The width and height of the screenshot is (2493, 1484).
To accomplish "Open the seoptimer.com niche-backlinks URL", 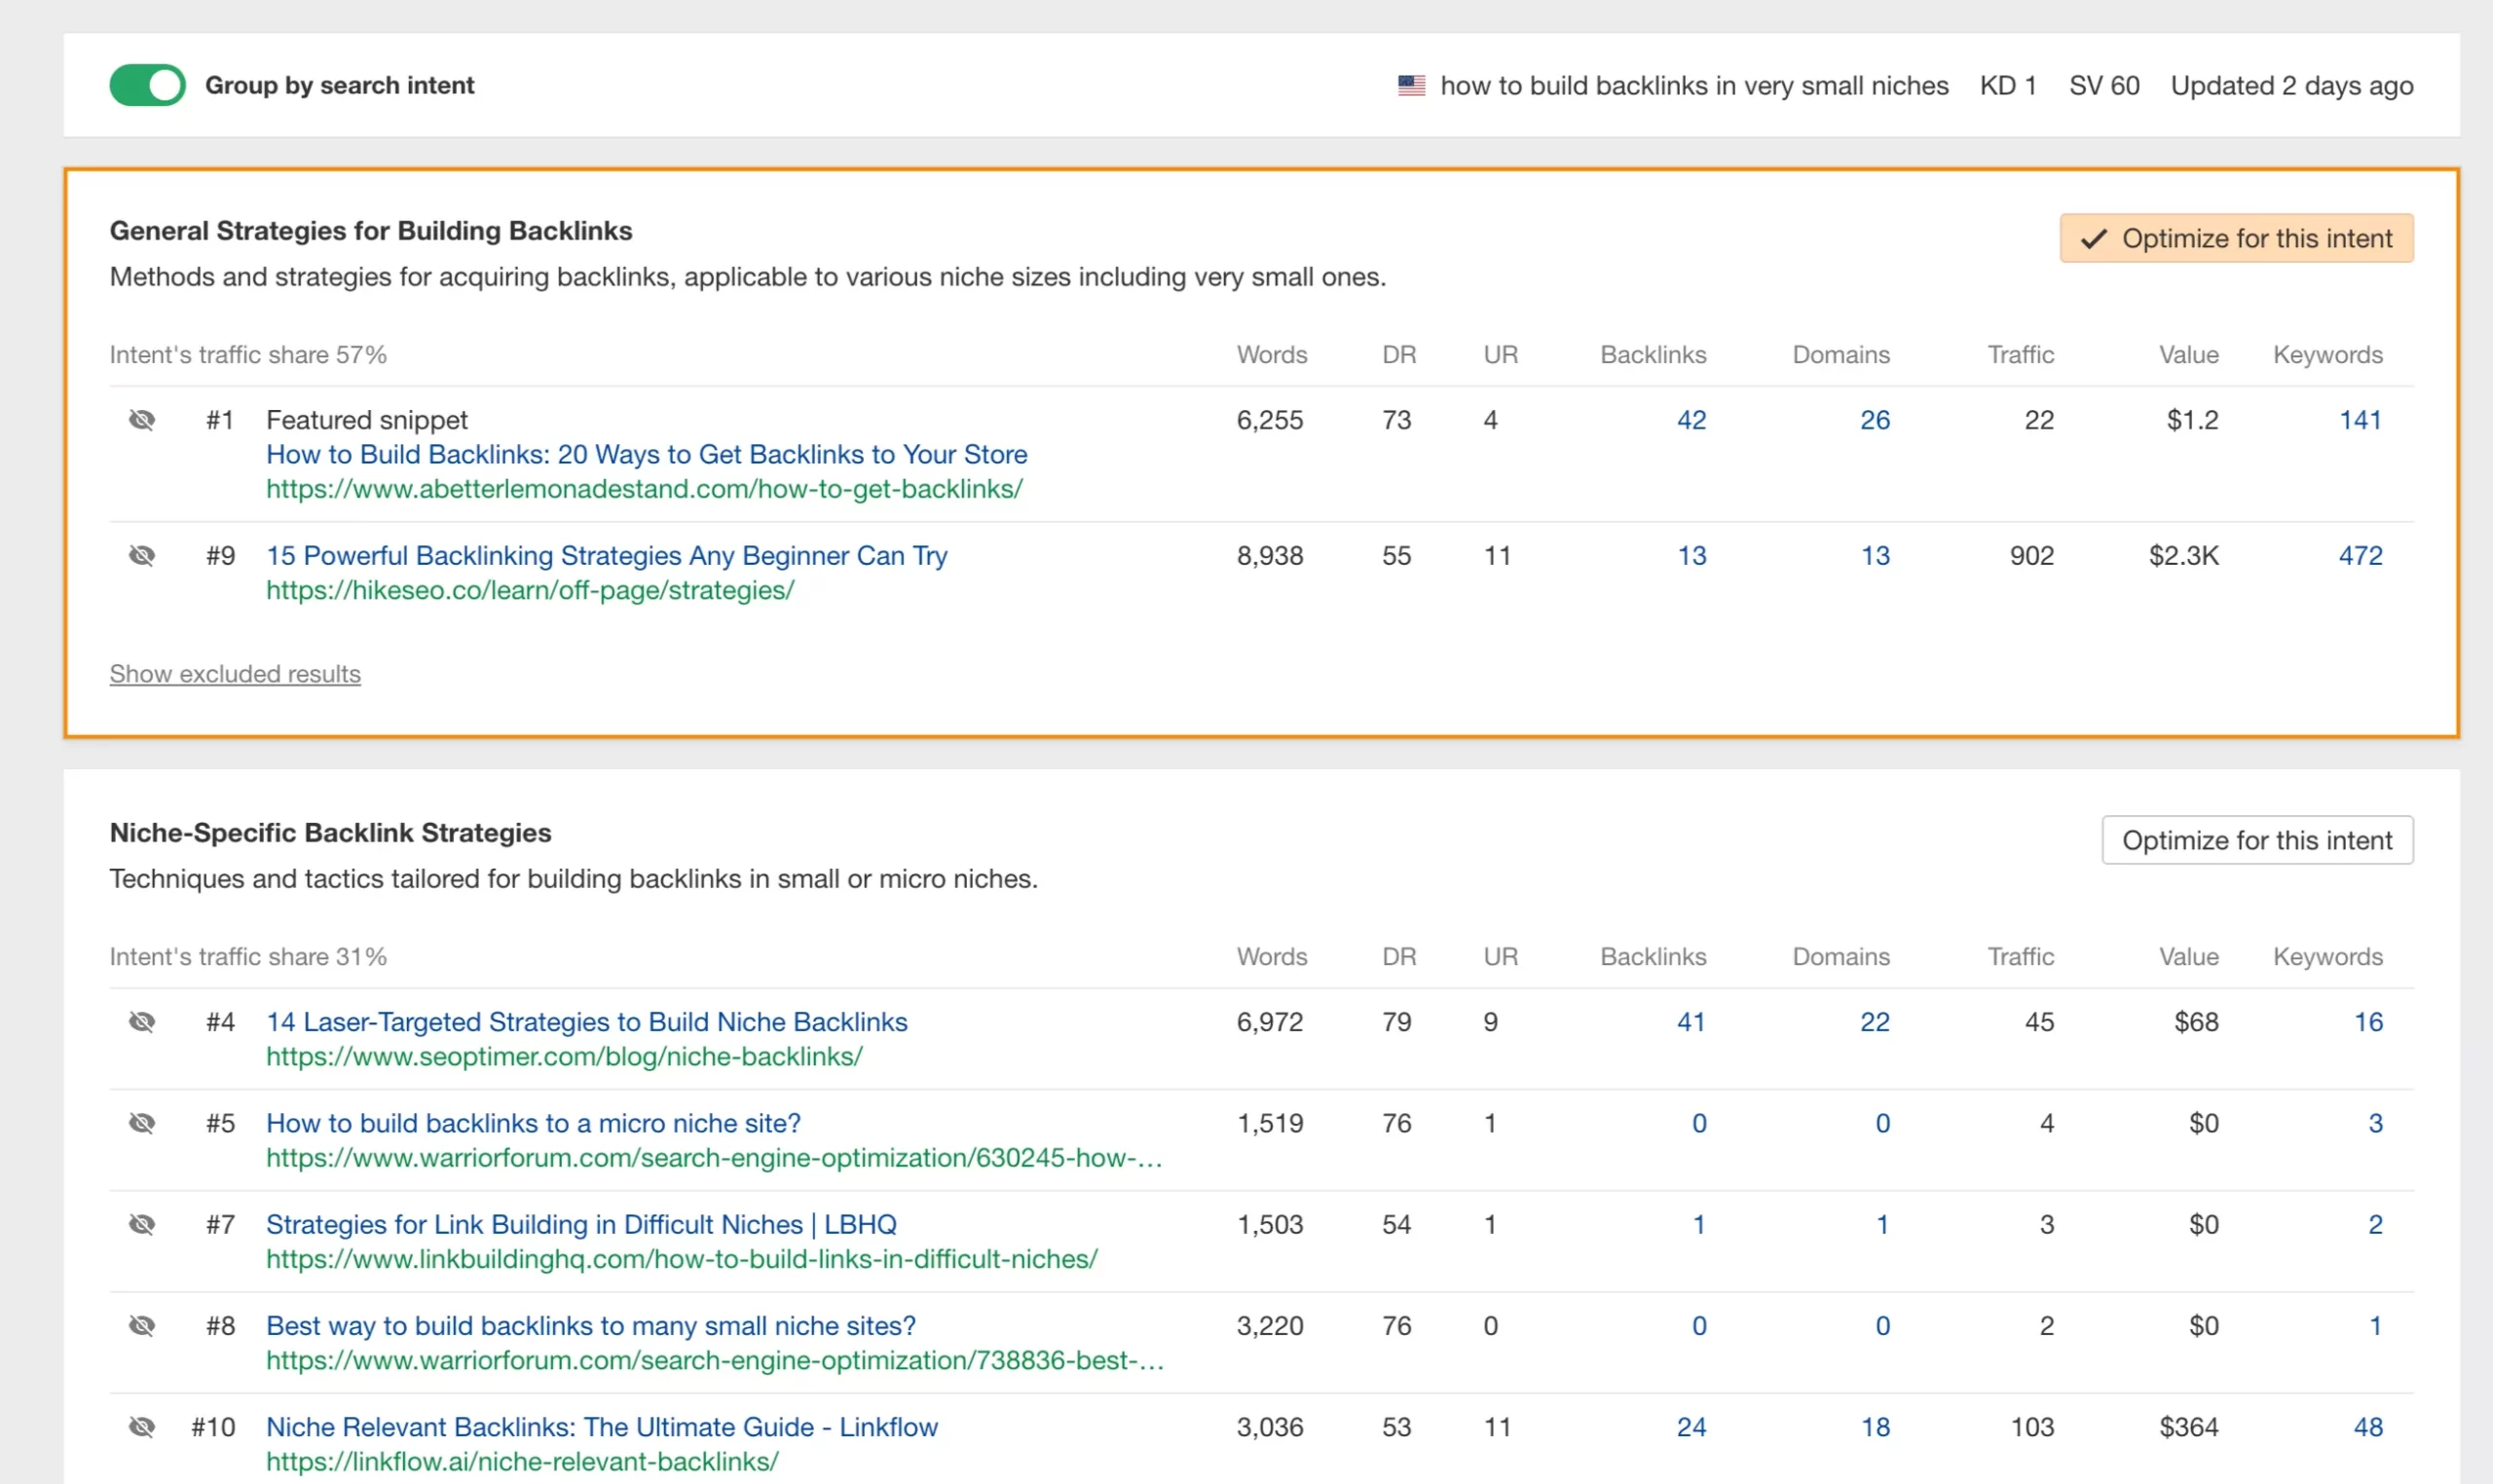I will click(x=564, y=1057).
